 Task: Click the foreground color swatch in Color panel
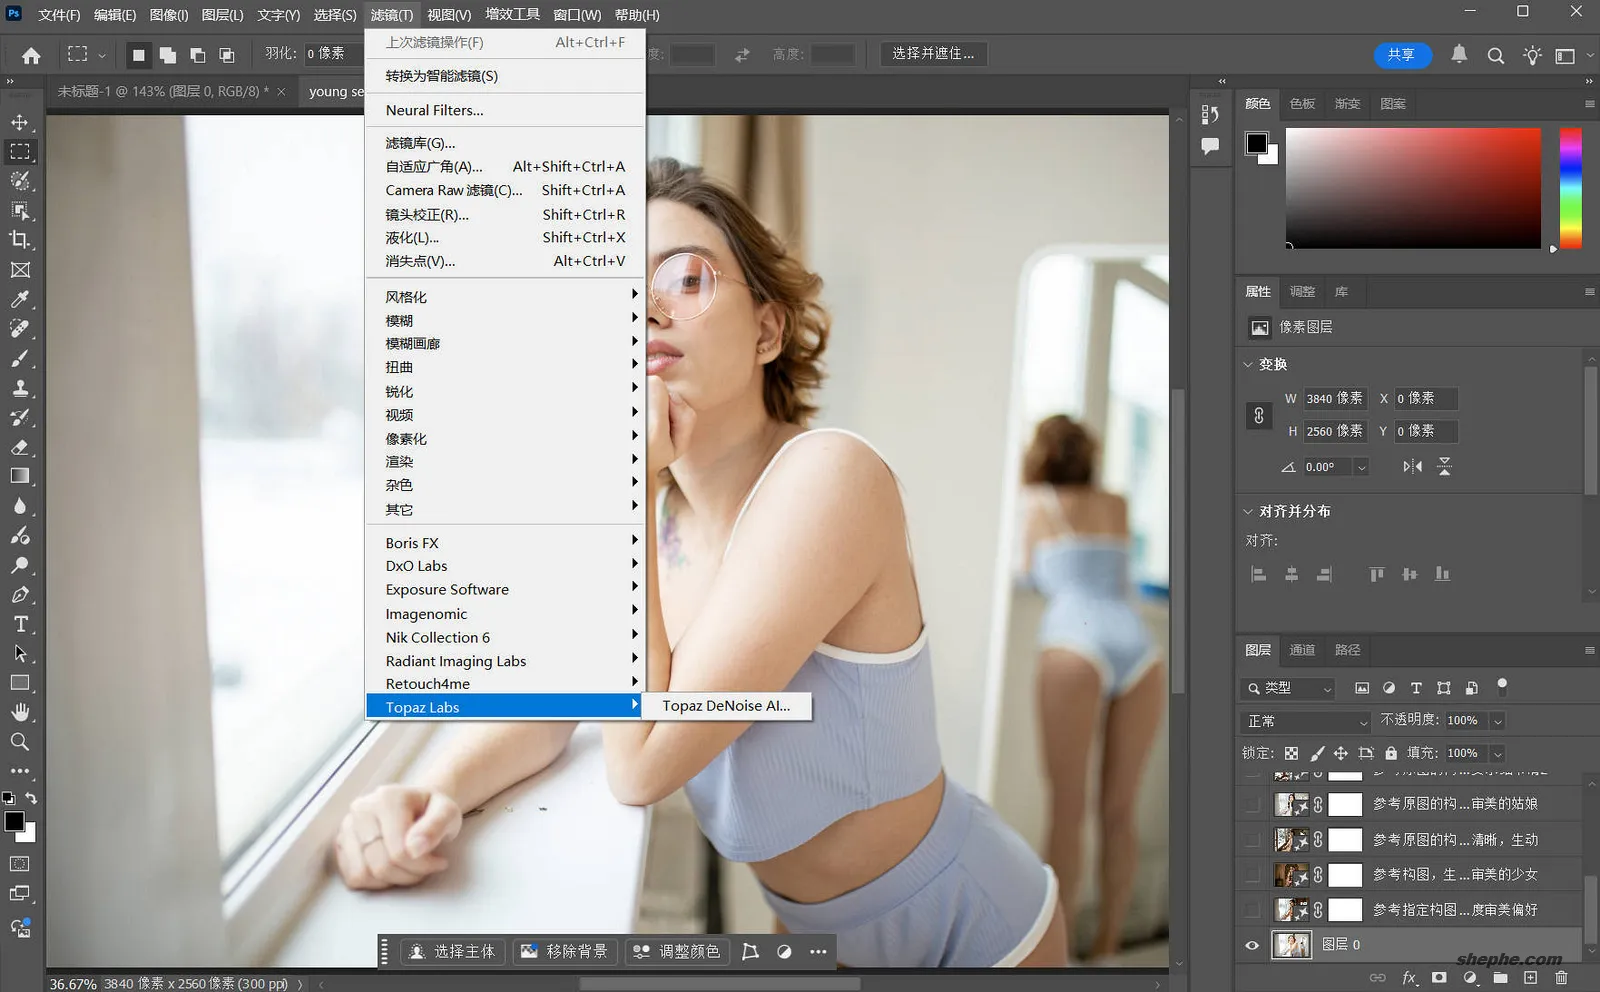pos(1256,143)
